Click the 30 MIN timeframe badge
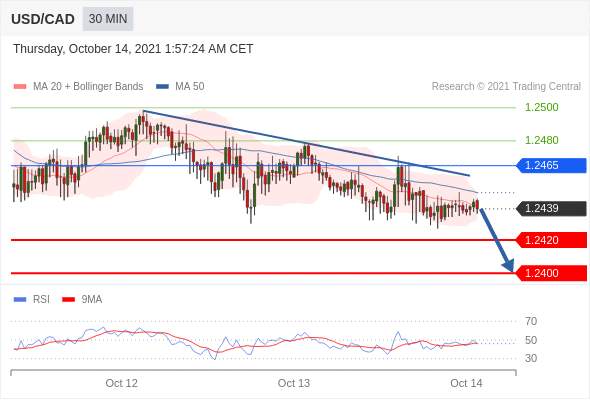Image resolution: width=590 pixels, height=400 pixels. pos(108,19)
